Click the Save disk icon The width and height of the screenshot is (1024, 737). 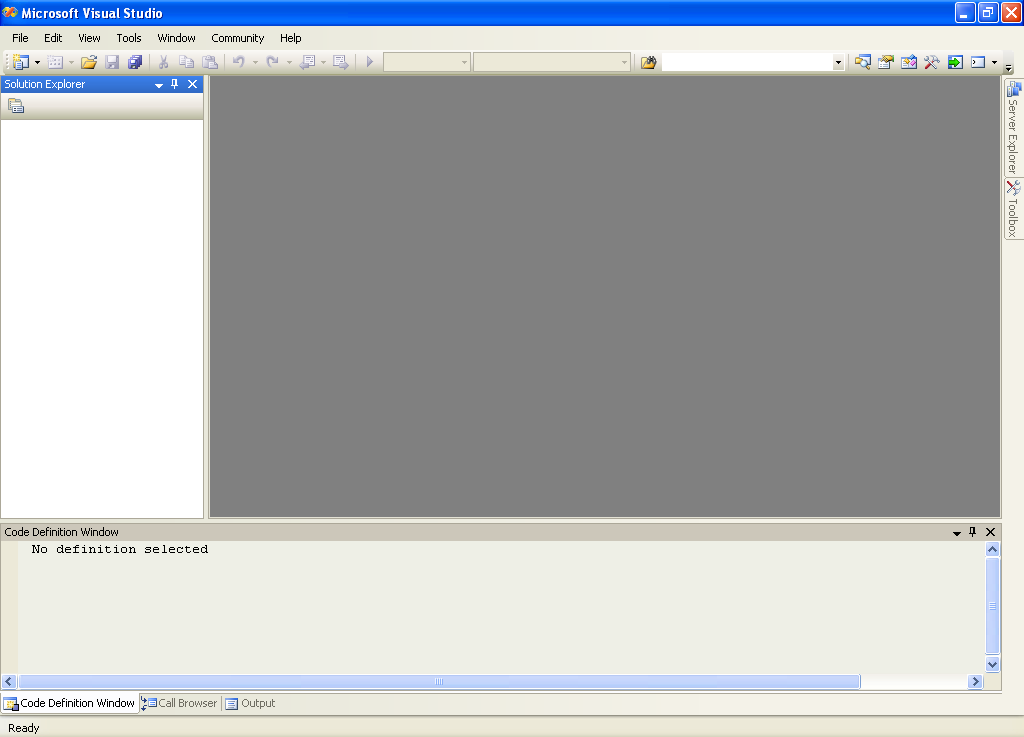[112, 62]
